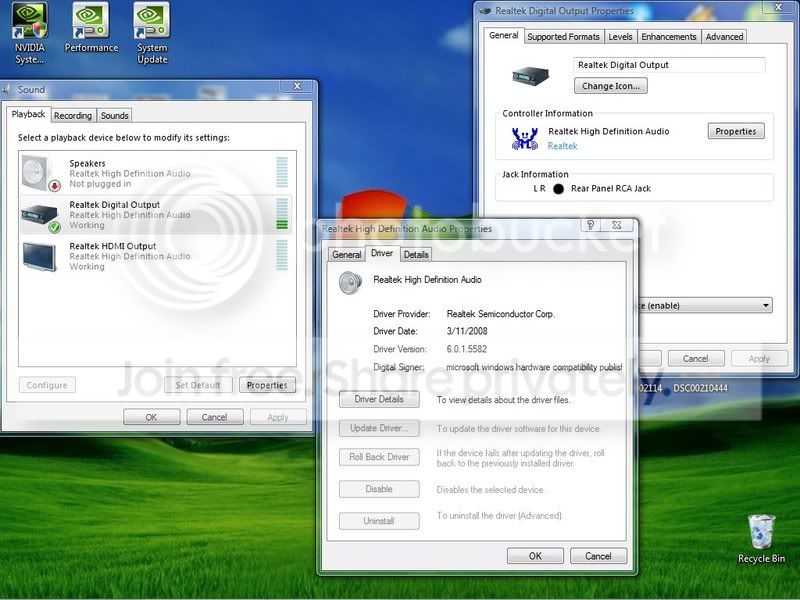Click the Disable device button
The image size is (800, 600).
click(x=379, y=489)
